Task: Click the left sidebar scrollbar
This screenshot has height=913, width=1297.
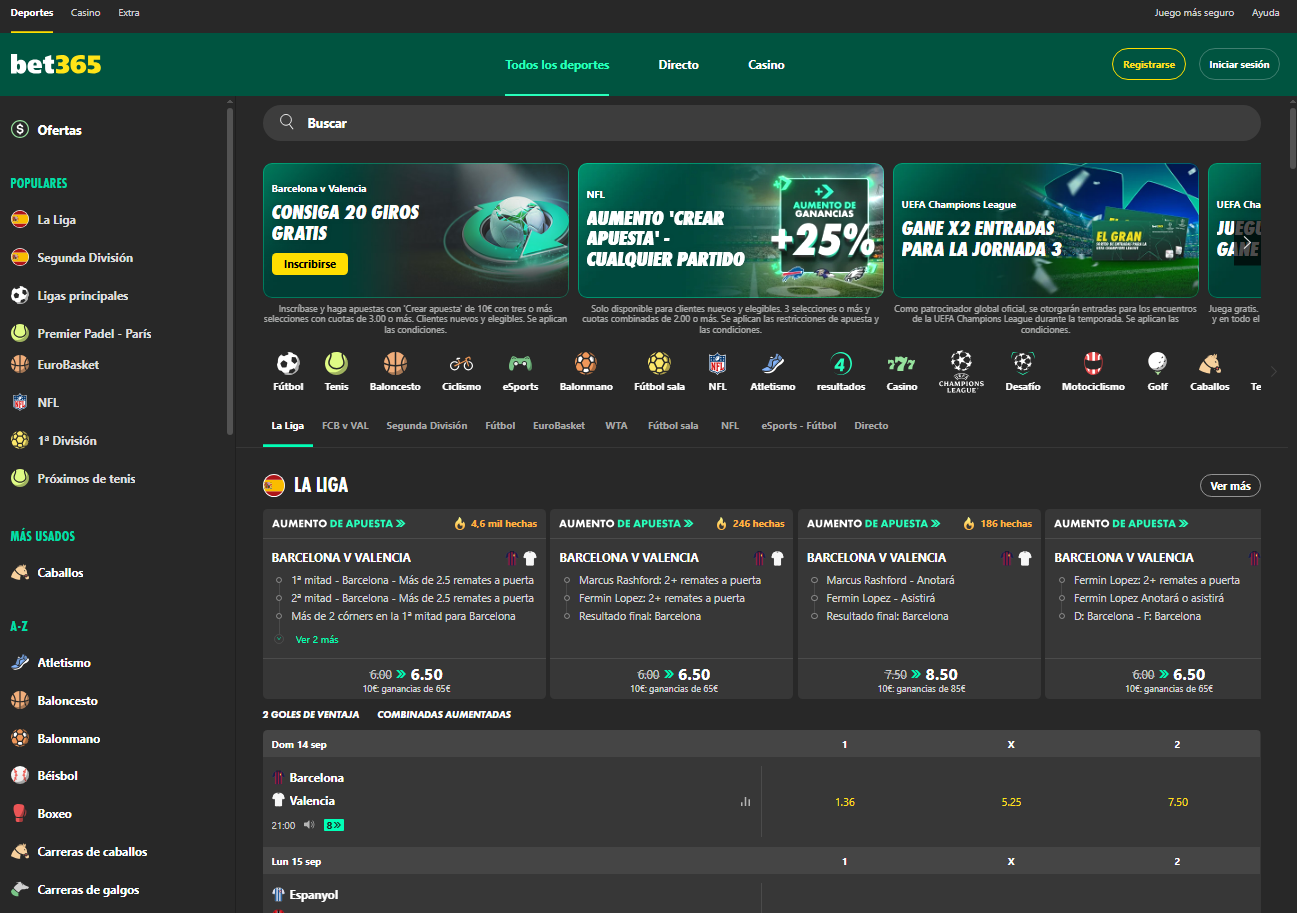Action: click(x=230, y=270)
